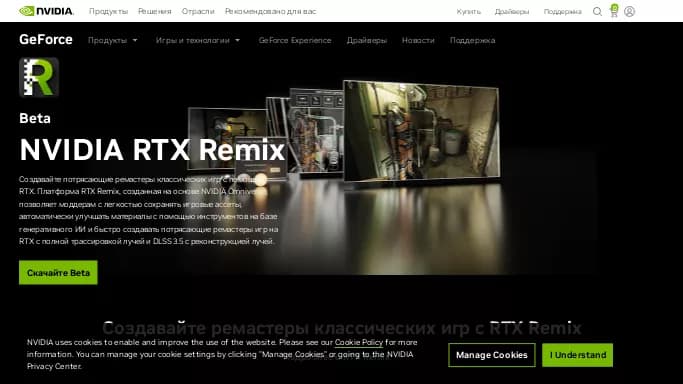
Task: Open Продукты in the top NVIDIA menu
Action: point(108,11)
